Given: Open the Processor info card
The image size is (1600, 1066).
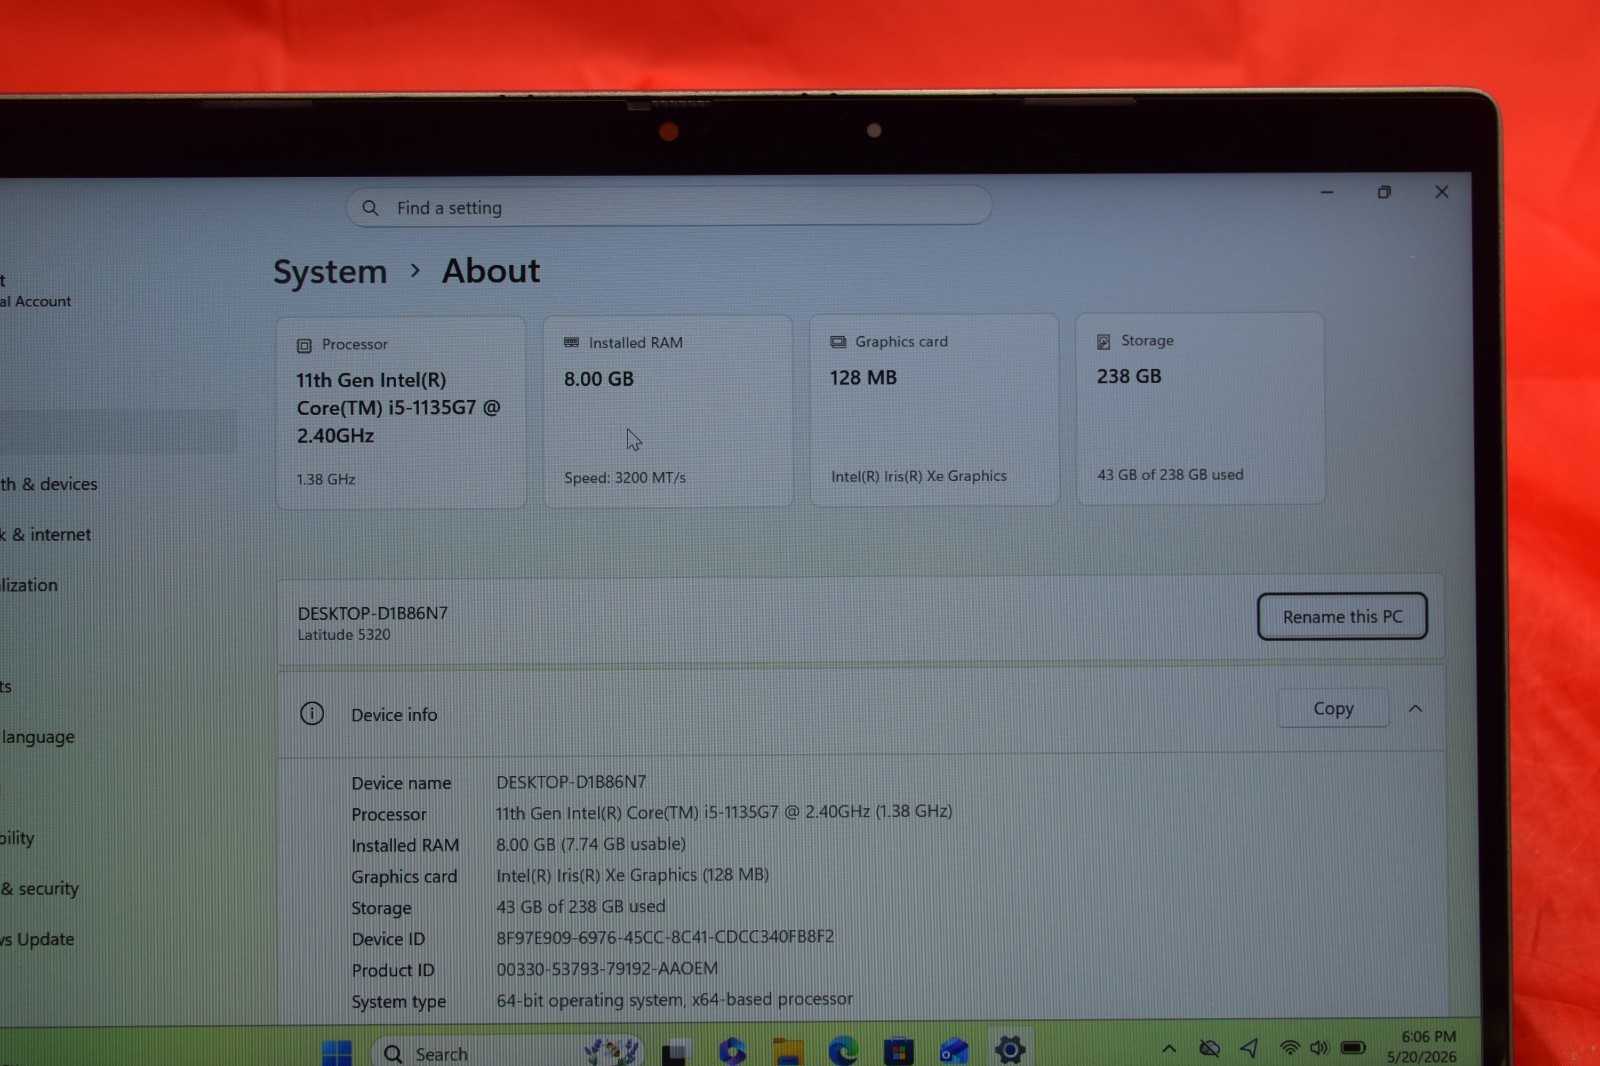Looking at the screenshot, I should [x=401, y=413].
